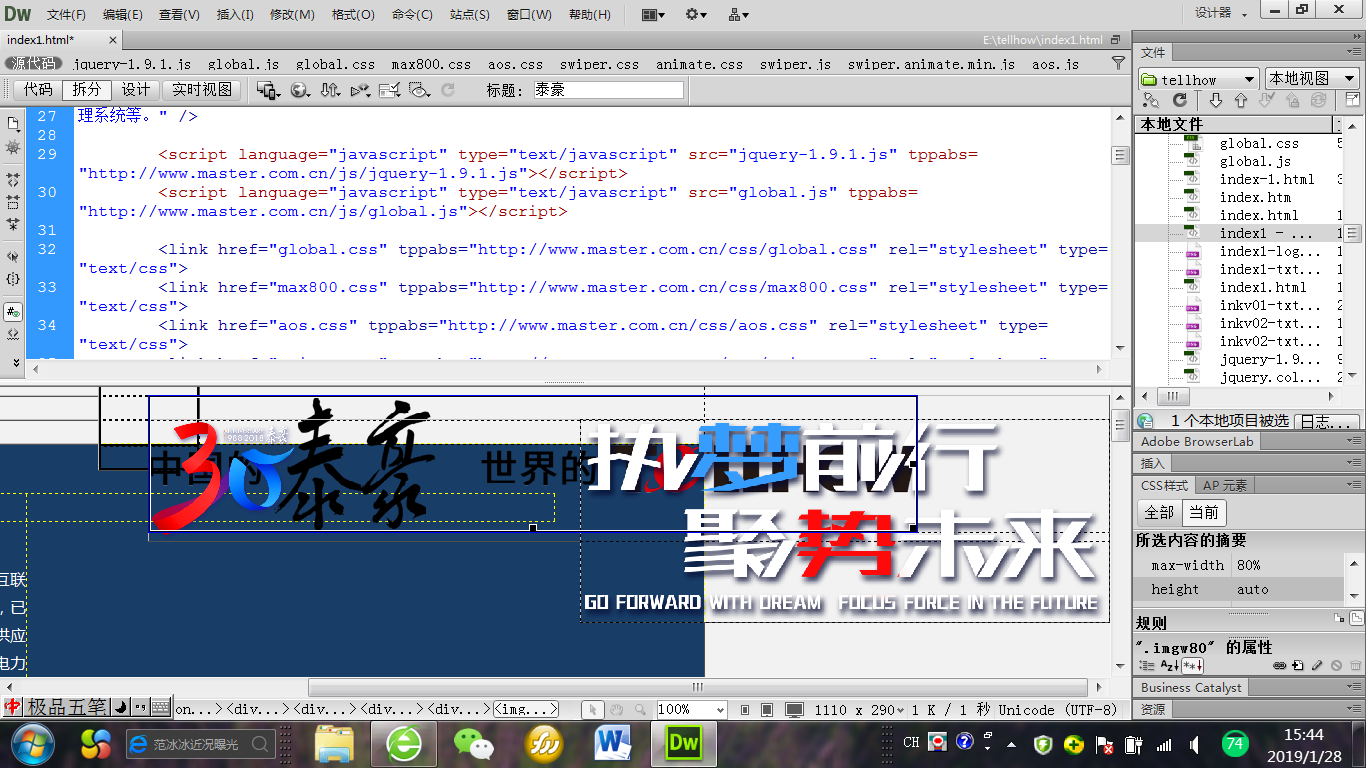Expand Adobe BrowserLab panel
The height and width of the screenshot is (768, 1366).
tap(1197, 441)
